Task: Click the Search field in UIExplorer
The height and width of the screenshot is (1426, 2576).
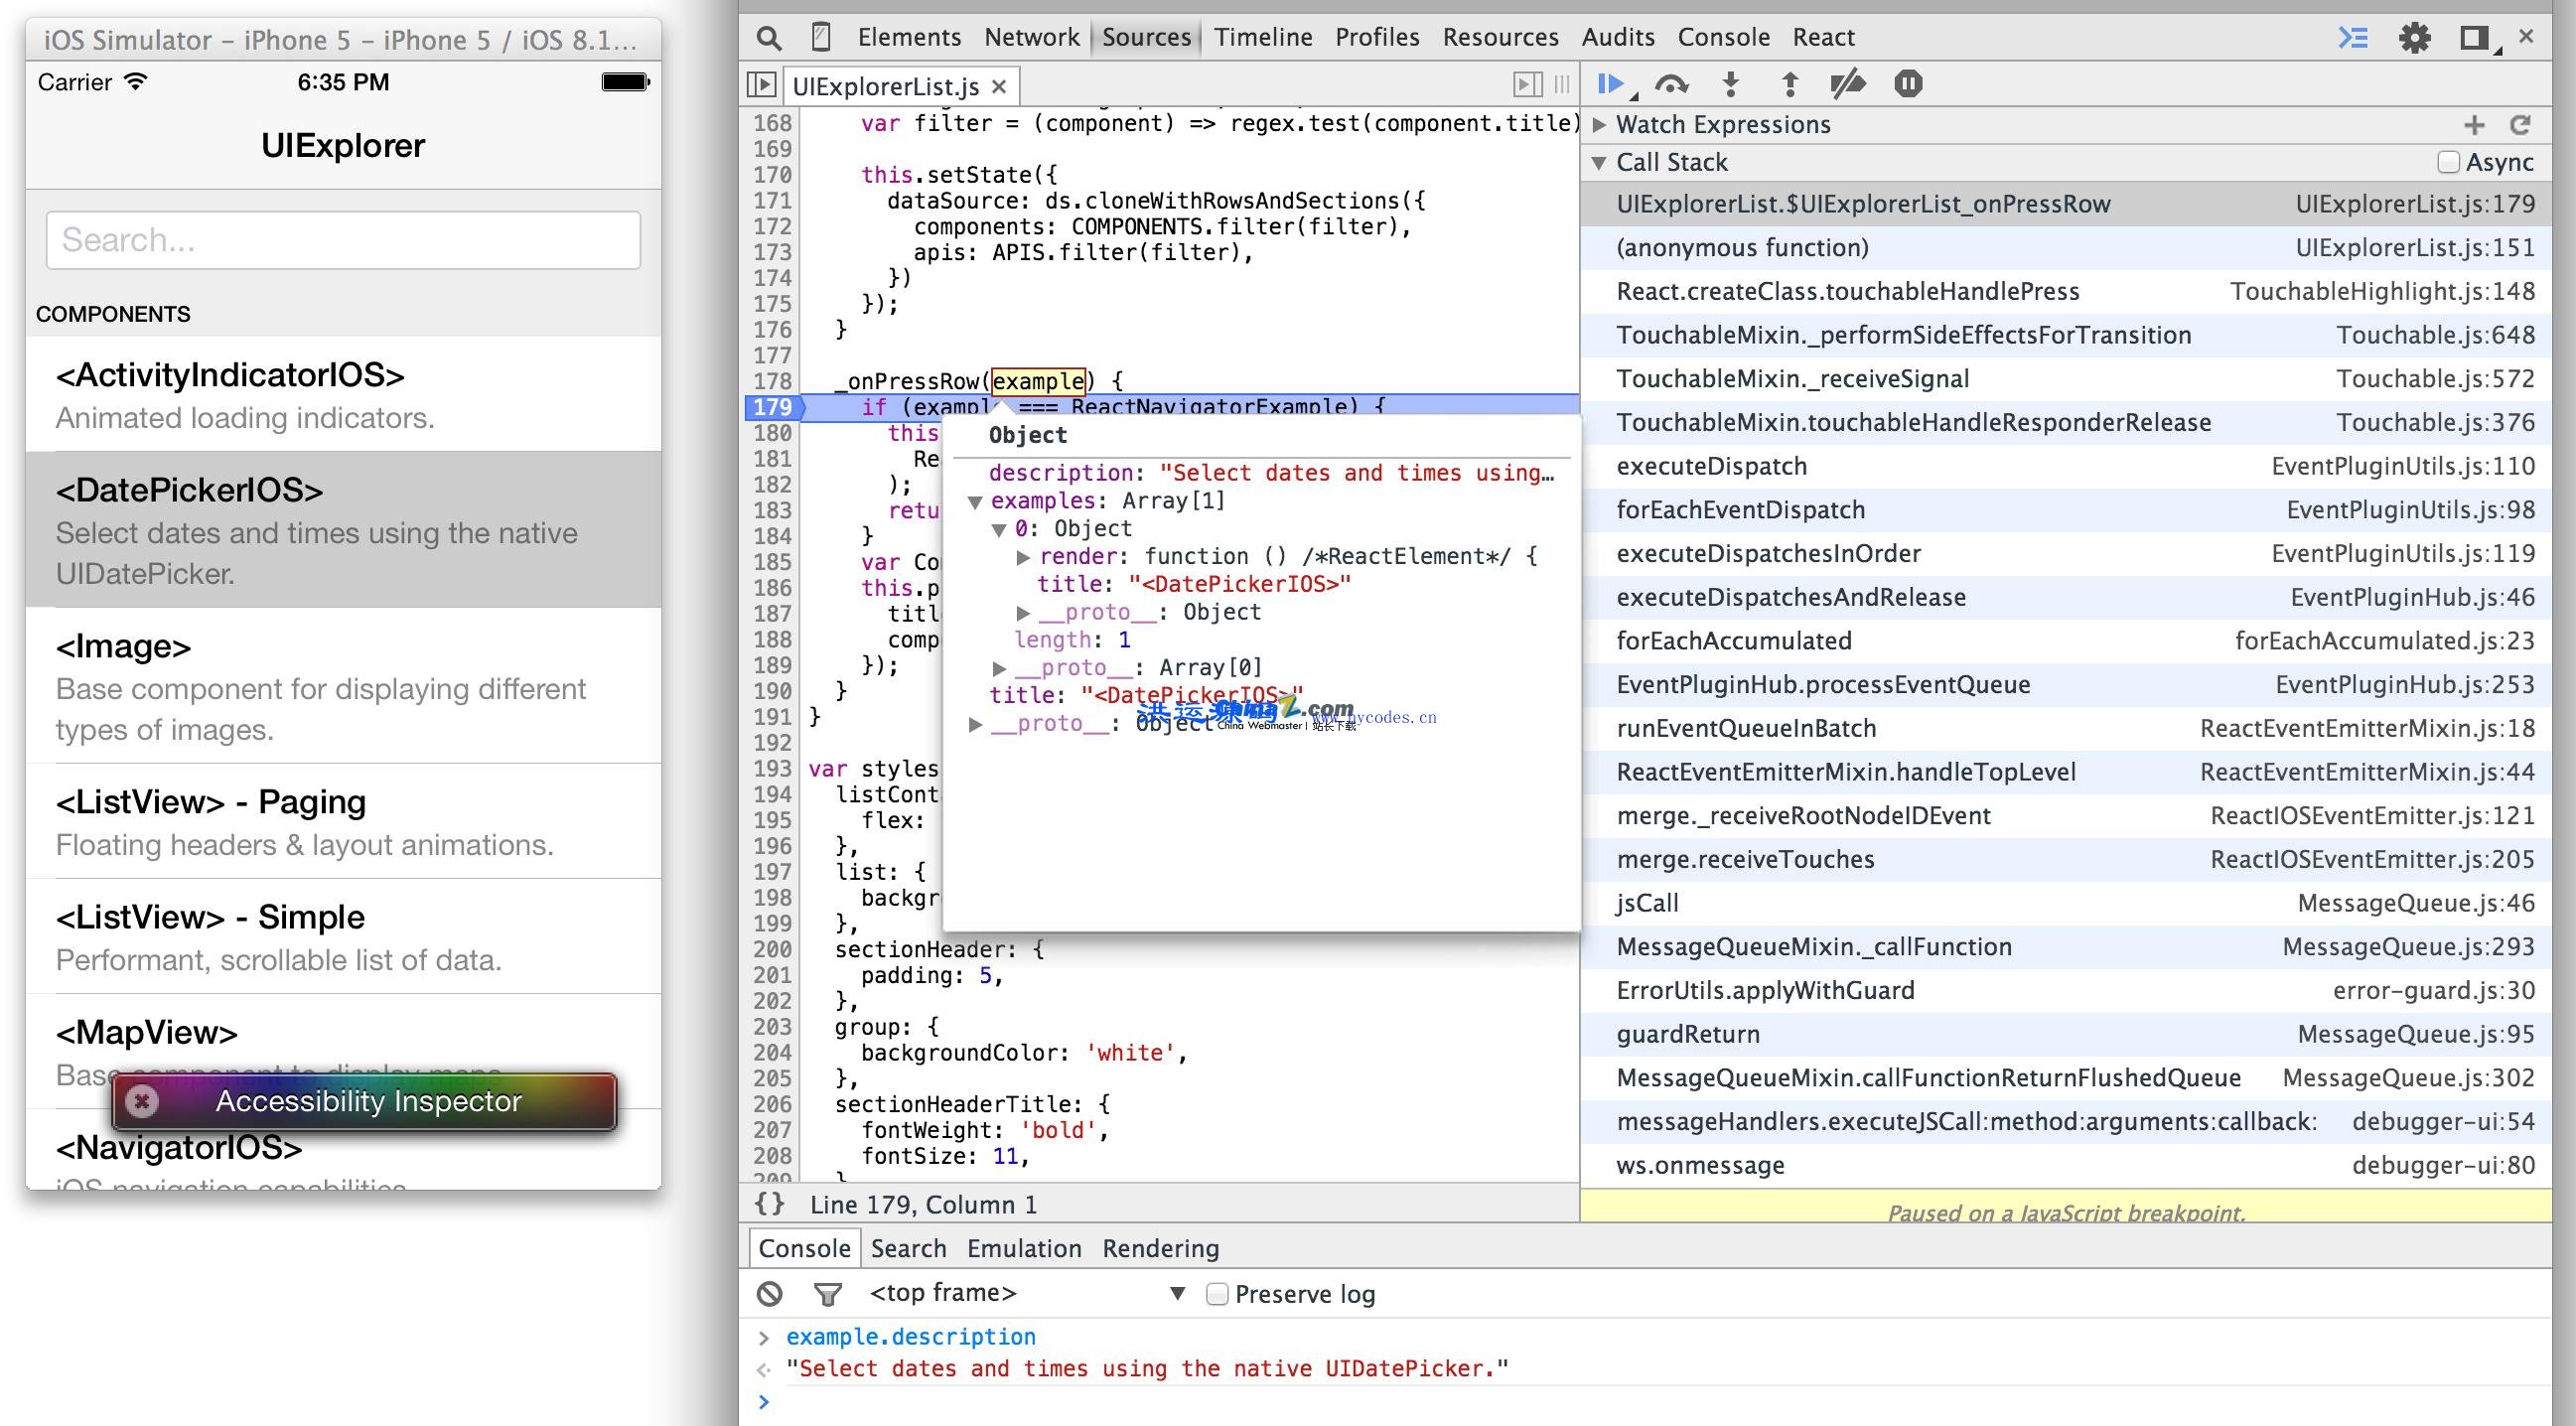Action: click(343, 240)
